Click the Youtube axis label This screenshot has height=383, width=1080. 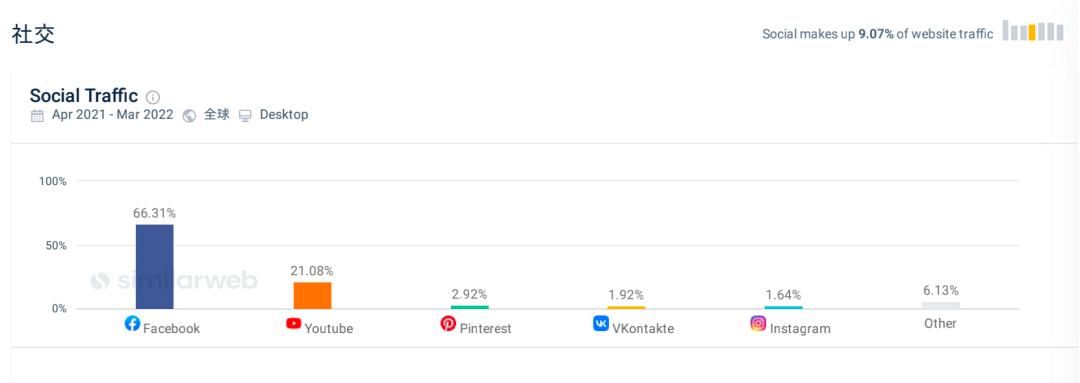click(329, 329)
